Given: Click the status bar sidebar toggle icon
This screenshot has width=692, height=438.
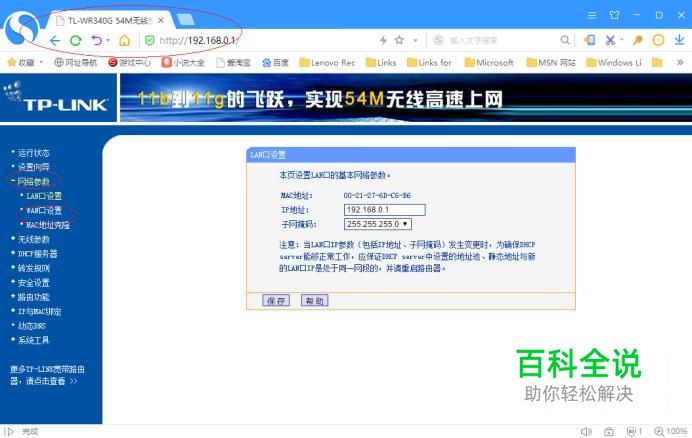Looking at the screenshot, I should pyautogui.click(x=9, y=431).
